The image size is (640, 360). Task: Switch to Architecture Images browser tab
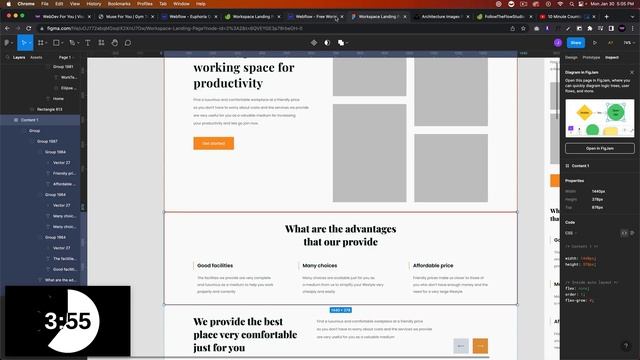441,17
